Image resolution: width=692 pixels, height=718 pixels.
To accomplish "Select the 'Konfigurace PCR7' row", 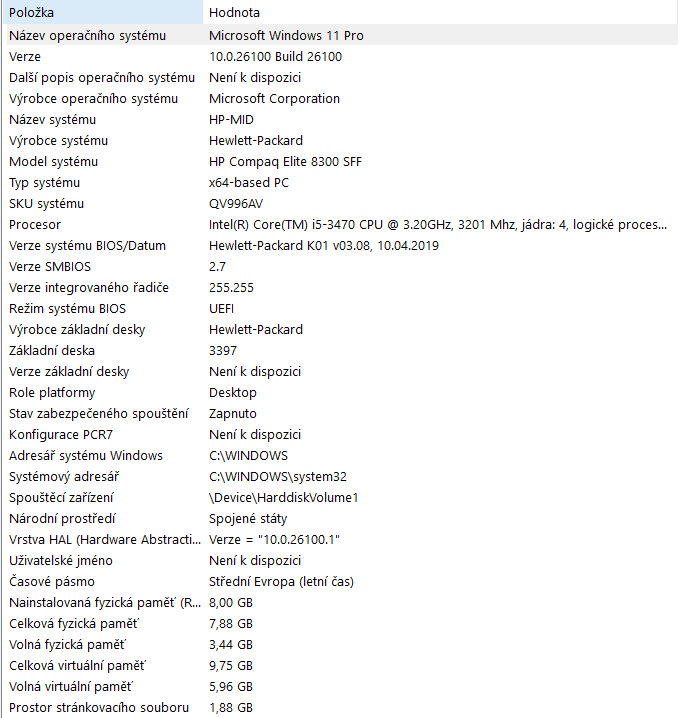I will 340,435.
